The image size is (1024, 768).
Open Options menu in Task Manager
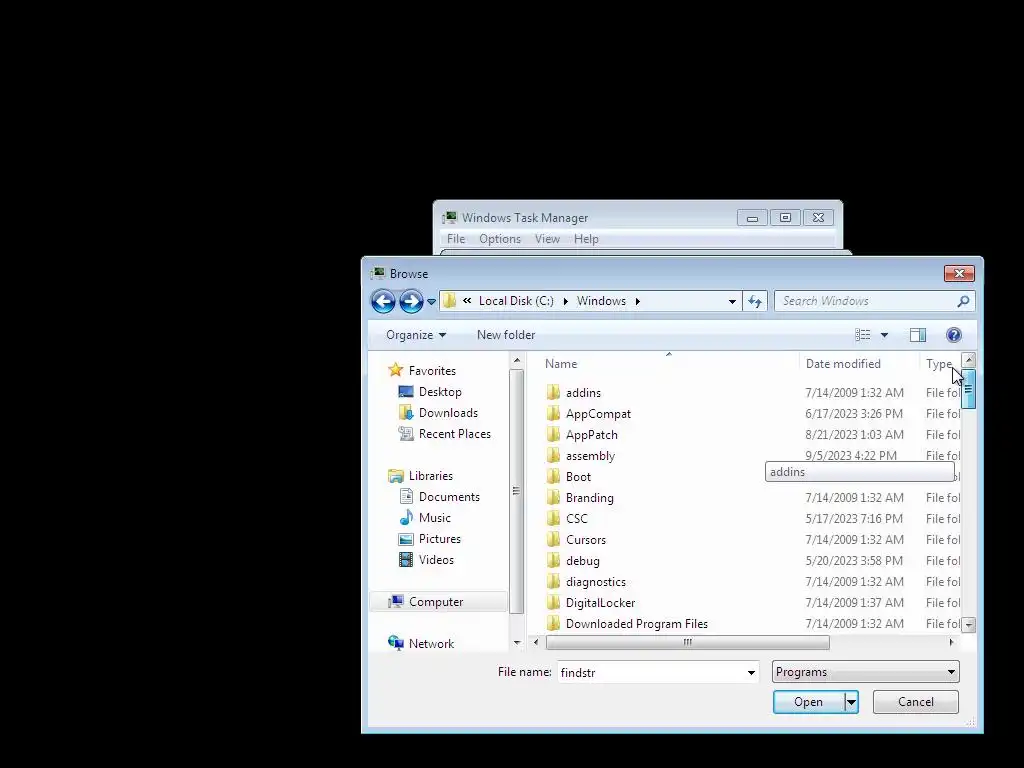(500, 239)
